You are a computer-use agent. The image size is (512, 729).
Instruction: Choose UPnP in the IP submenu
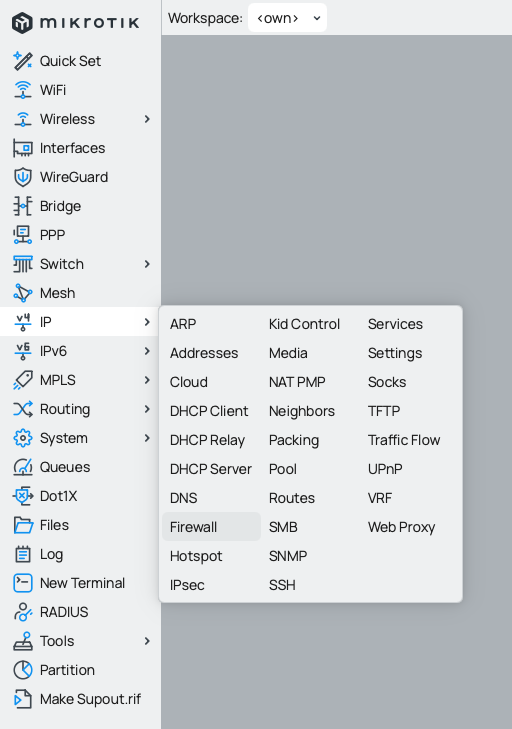tap(385, 469)
